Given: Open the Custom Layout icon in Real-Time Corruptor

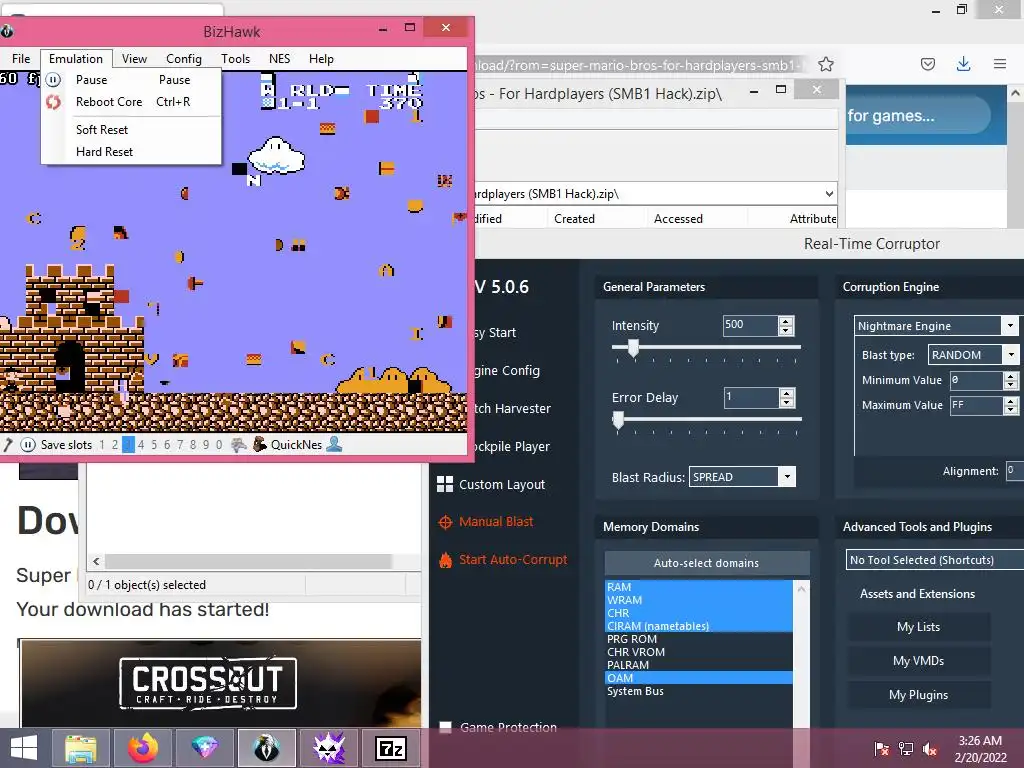Looking at the screenshot, I should pyautogui.click(x=445, y=484).
